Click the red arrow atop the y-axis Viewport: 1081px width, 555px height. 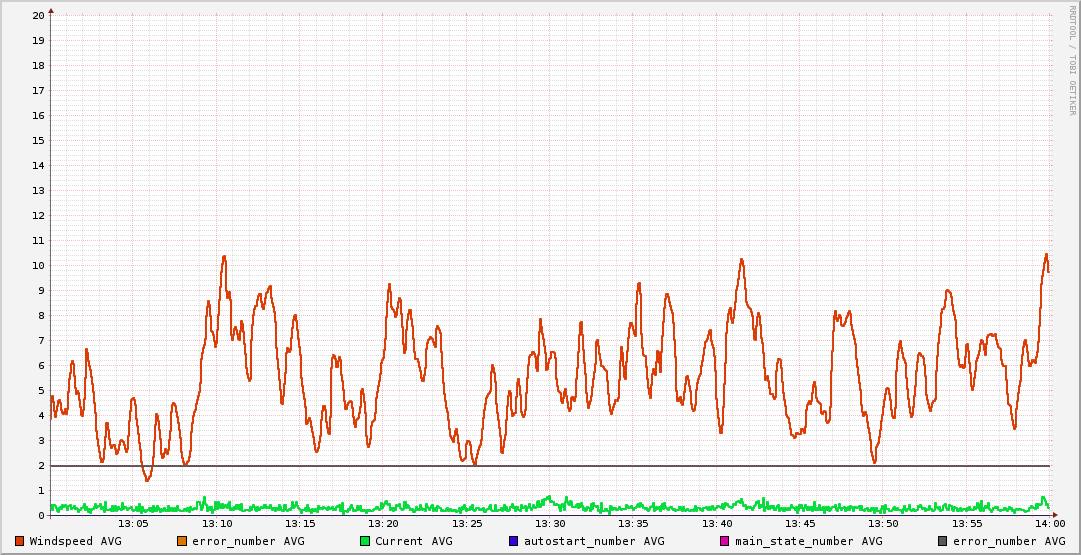pos(51,10)
